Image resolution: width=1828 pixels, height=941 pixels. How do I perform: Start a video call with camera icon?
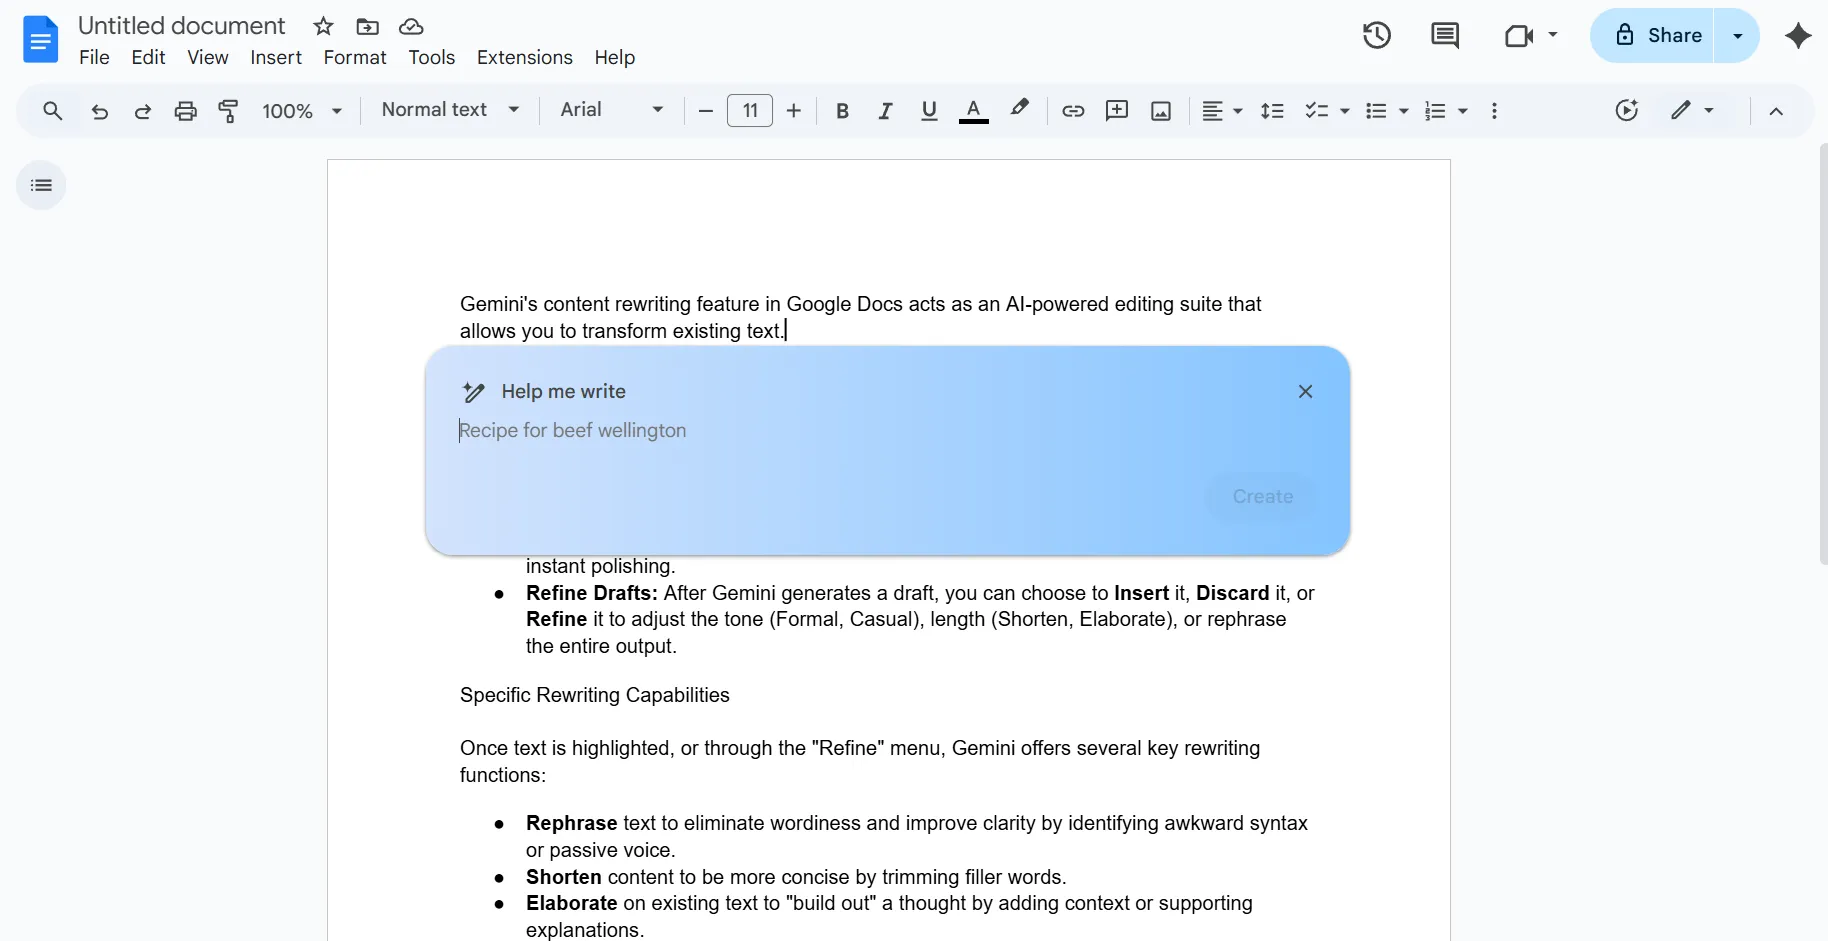point(1519,36)
